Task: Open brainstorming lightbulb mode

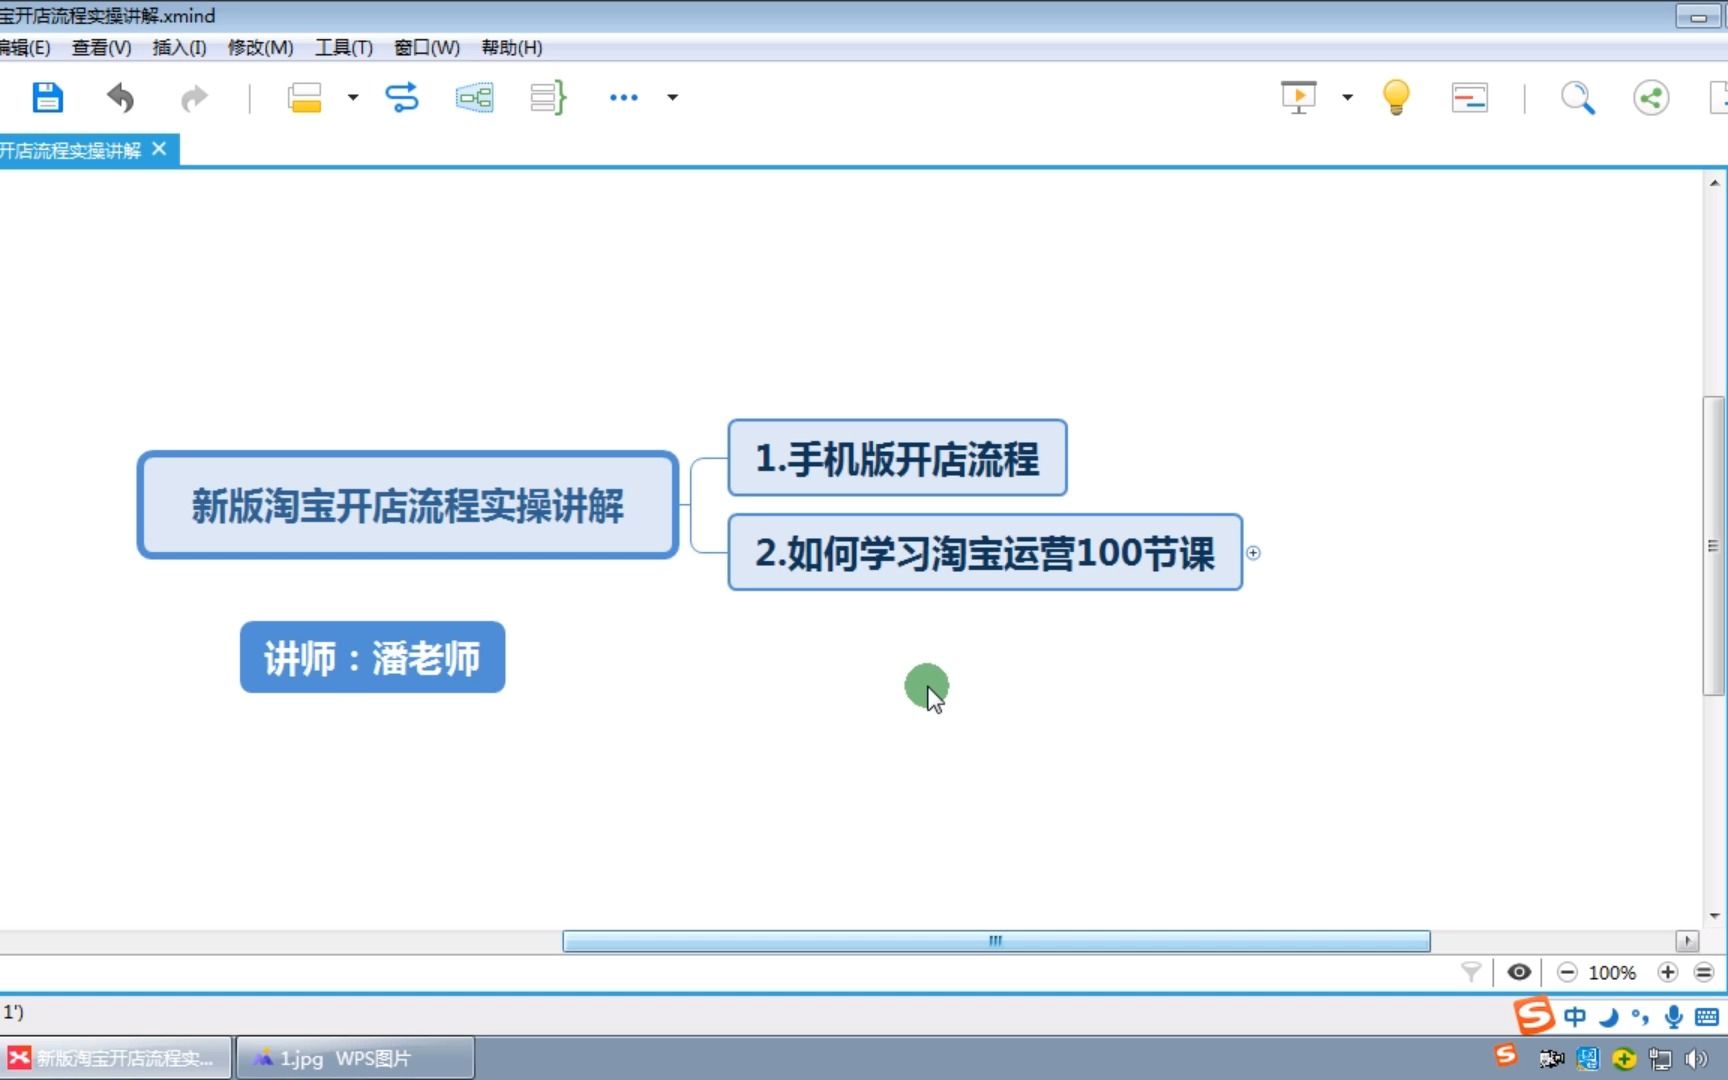Action: (1396, 98)
